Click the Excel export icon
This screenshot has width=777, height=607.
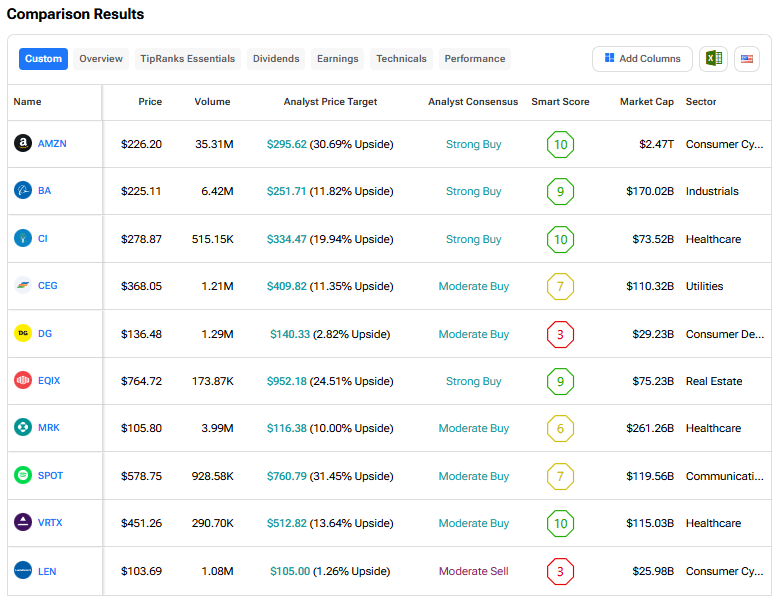click(x=713, y=59)
